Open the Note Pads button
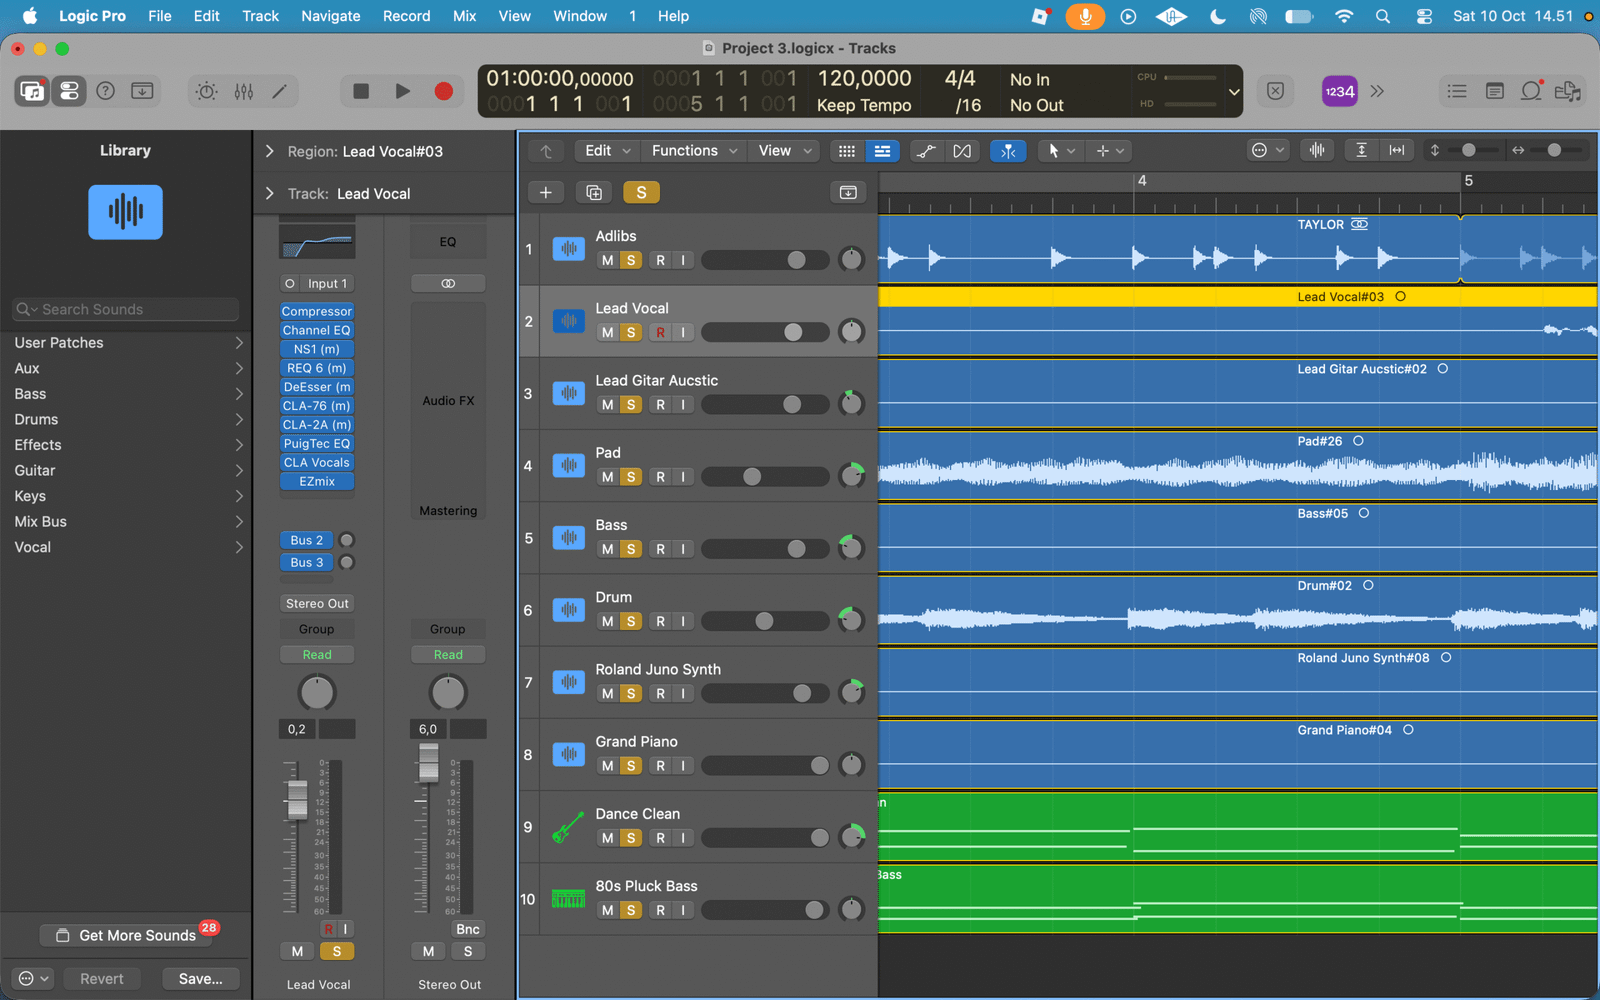 (1494, 91)
